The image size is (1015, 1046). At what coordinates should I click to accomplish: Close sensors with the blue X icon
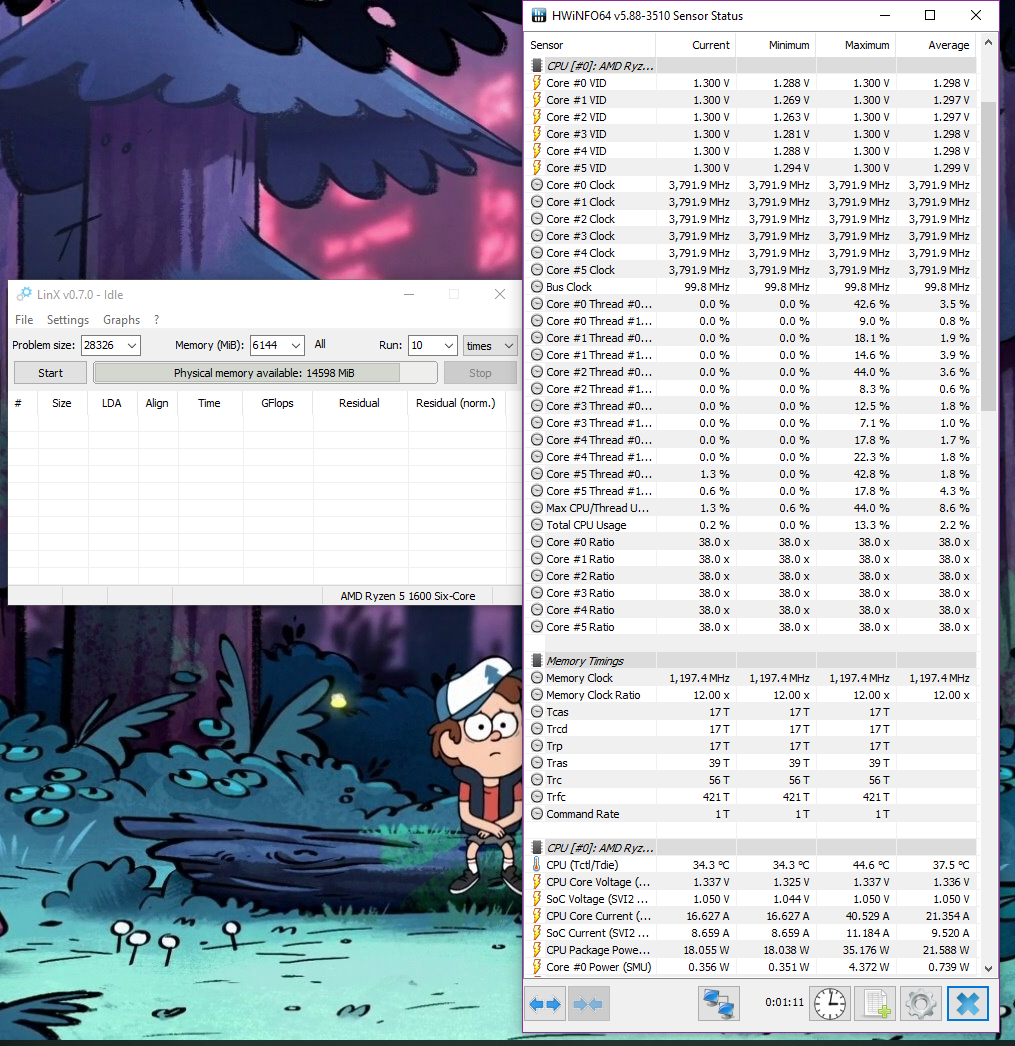(968, 1003)
